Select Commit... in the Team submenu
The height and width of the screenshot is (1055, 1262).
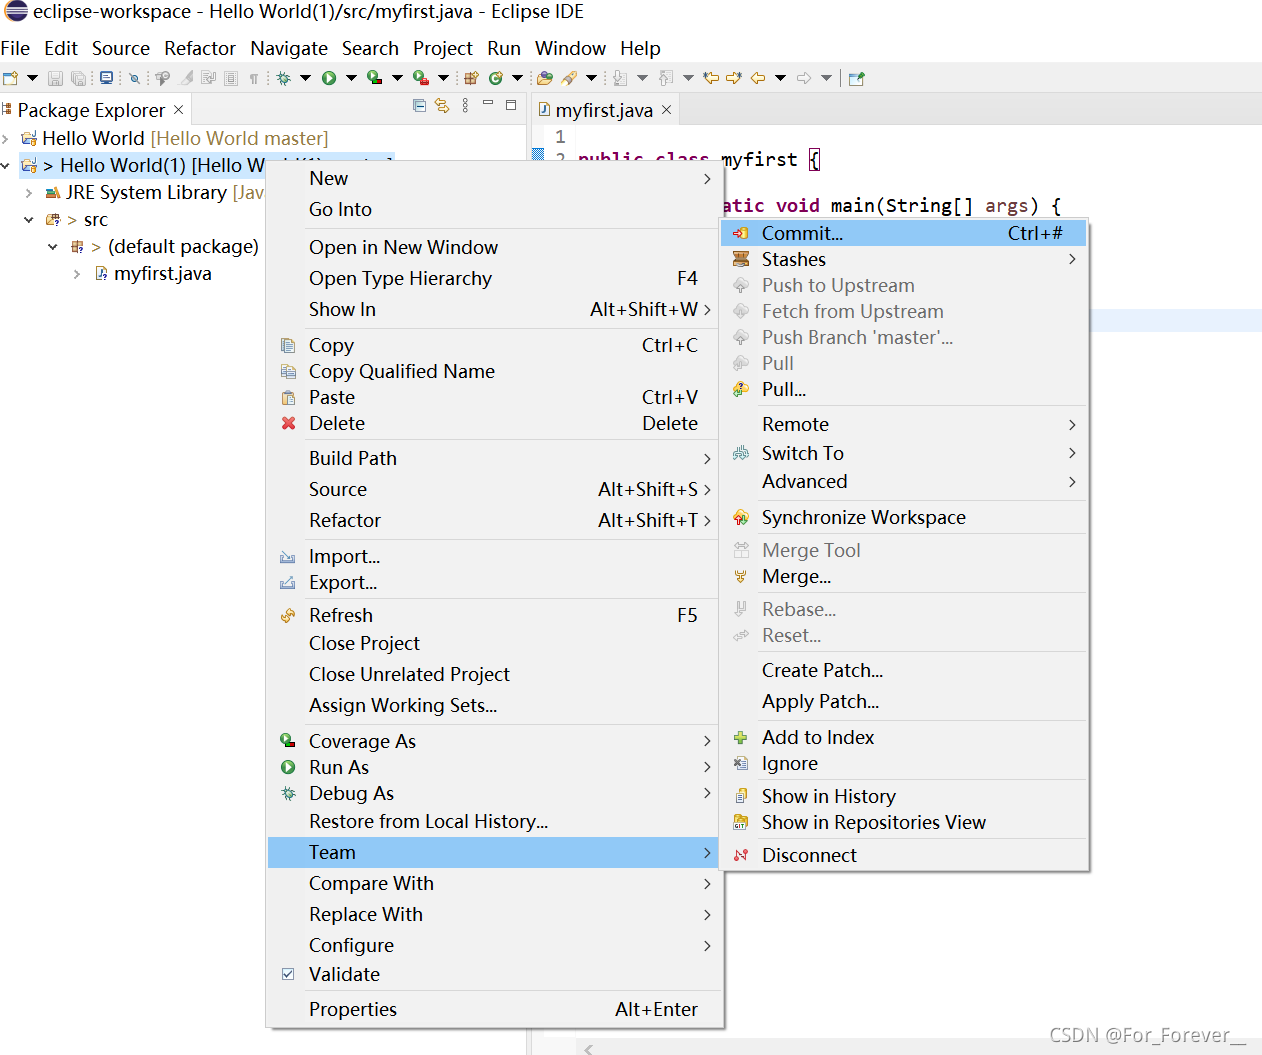(904, 233)
